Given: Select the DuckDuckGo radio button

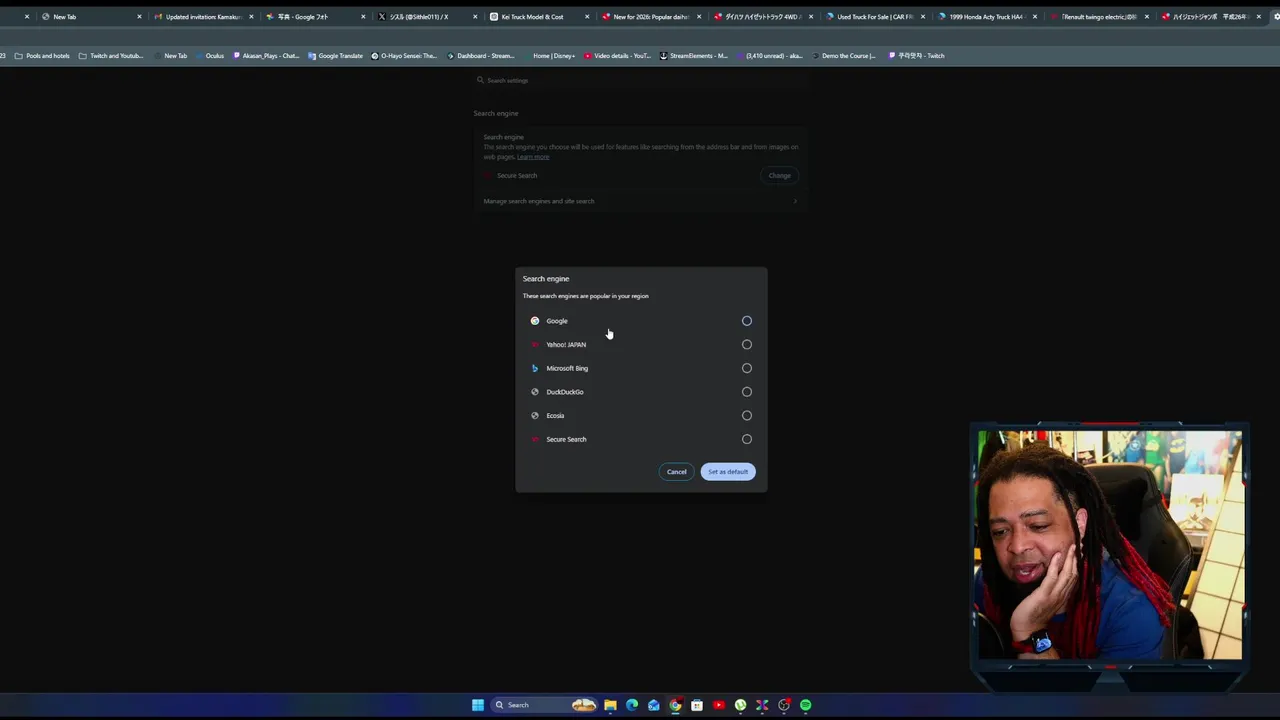Looking at the screenshot, I should pyautogui.click(x=747, y=392).
